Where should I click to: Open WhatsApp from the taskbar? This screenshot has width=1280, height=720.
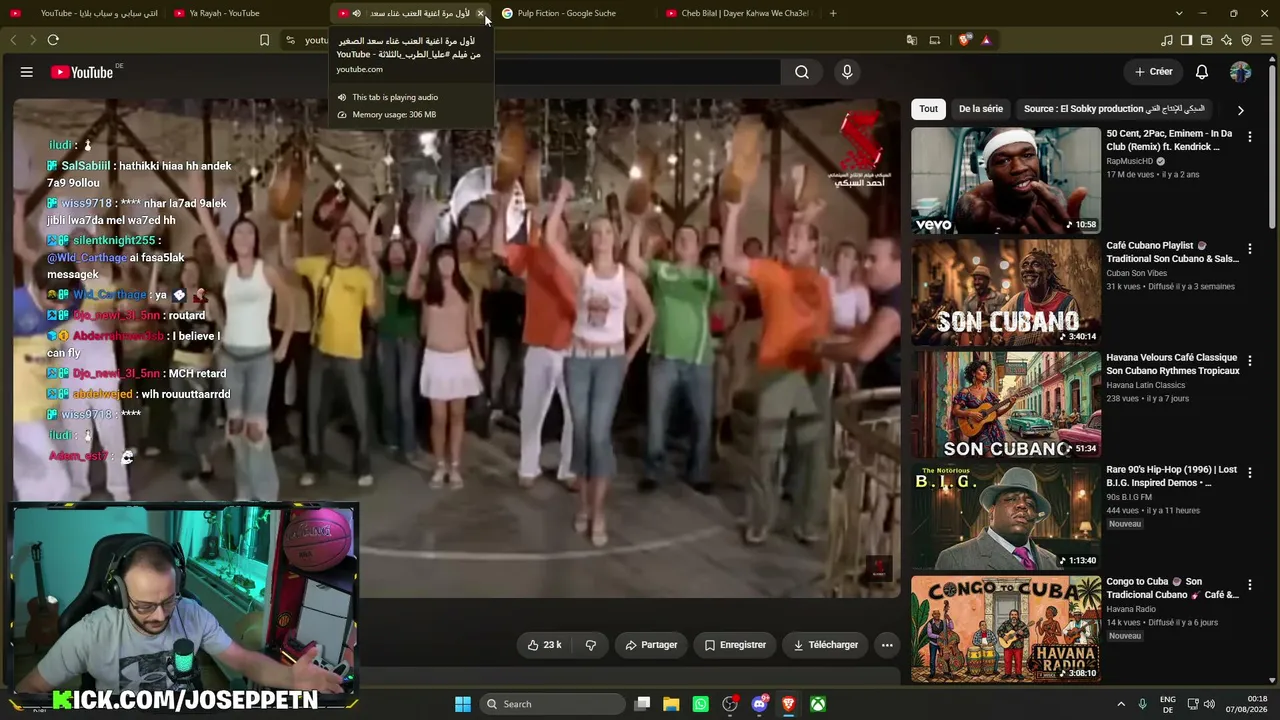click(701, 704)
